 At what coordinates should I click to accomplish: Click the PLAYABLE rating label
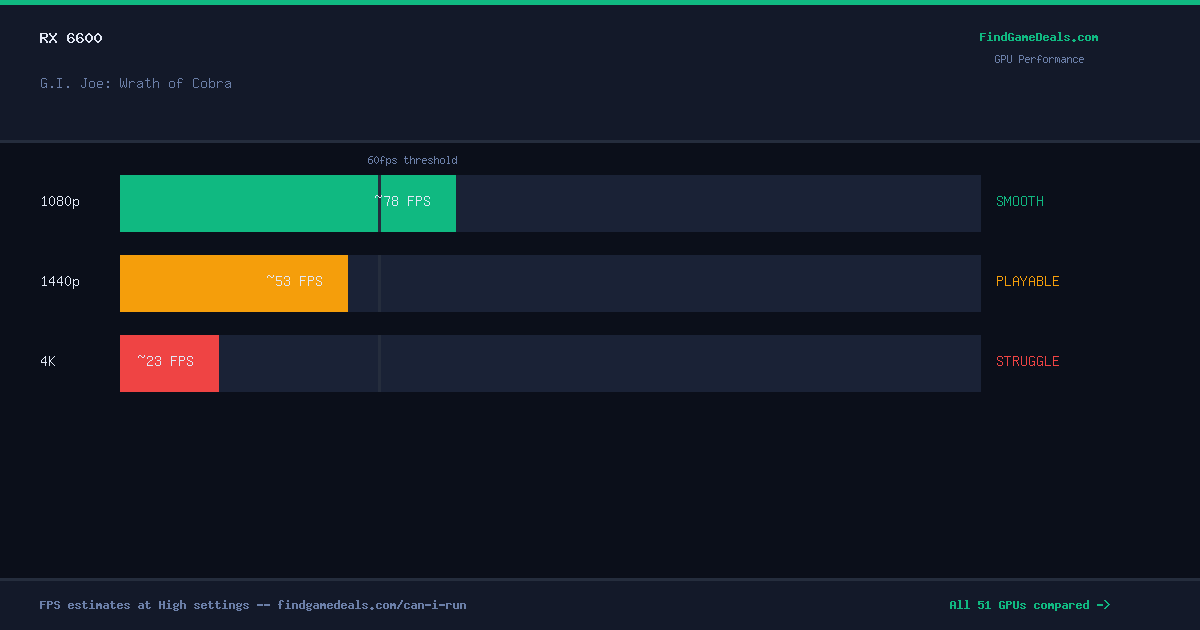[1028, 281]
